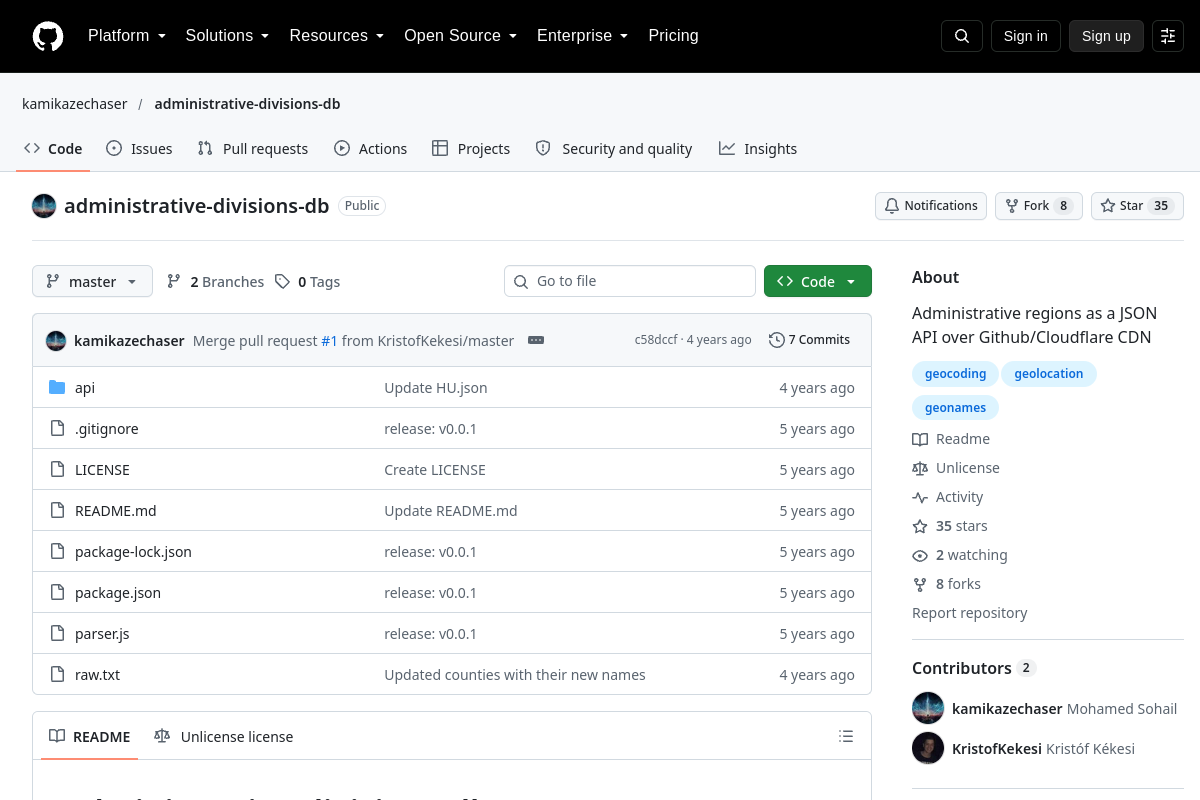Open the 2 watching link
The width and height of the screenshot is (1200, 800).
click(960, 555)
